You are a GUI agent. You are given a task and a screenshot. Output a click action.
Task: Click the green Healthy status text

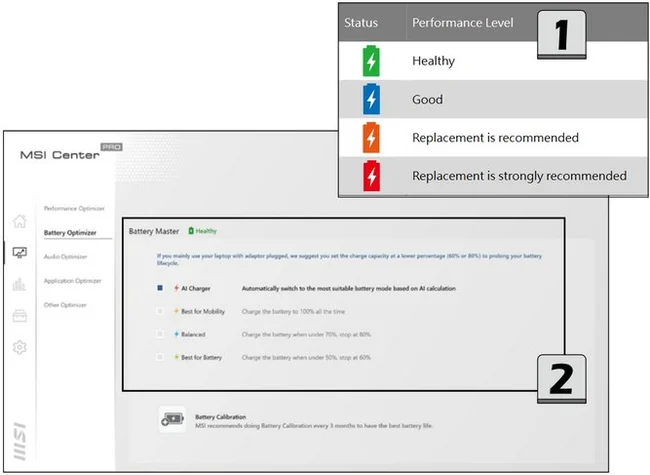[206, 231]
